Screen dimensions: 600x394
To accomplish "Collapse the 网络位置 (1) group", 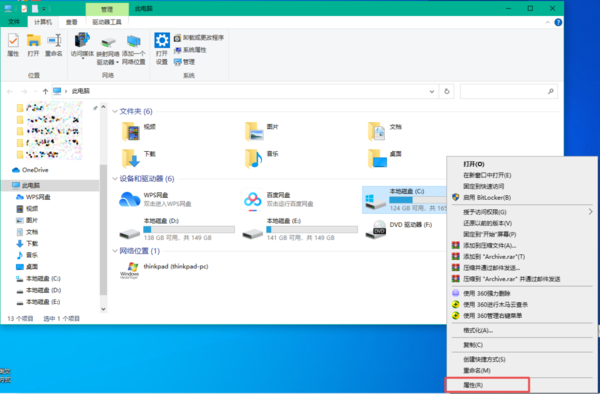I will tap(115, 251).
